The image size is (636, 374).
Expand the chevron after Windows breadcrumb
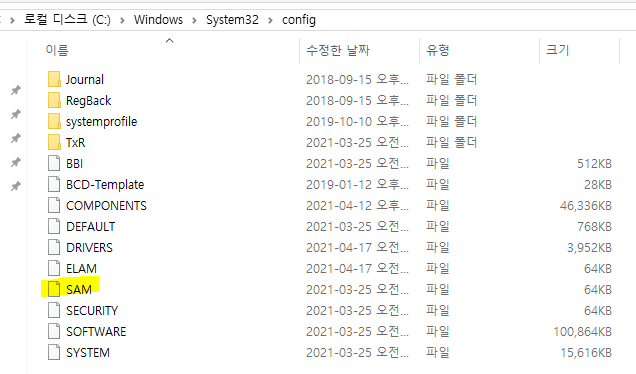click(194, 20)
